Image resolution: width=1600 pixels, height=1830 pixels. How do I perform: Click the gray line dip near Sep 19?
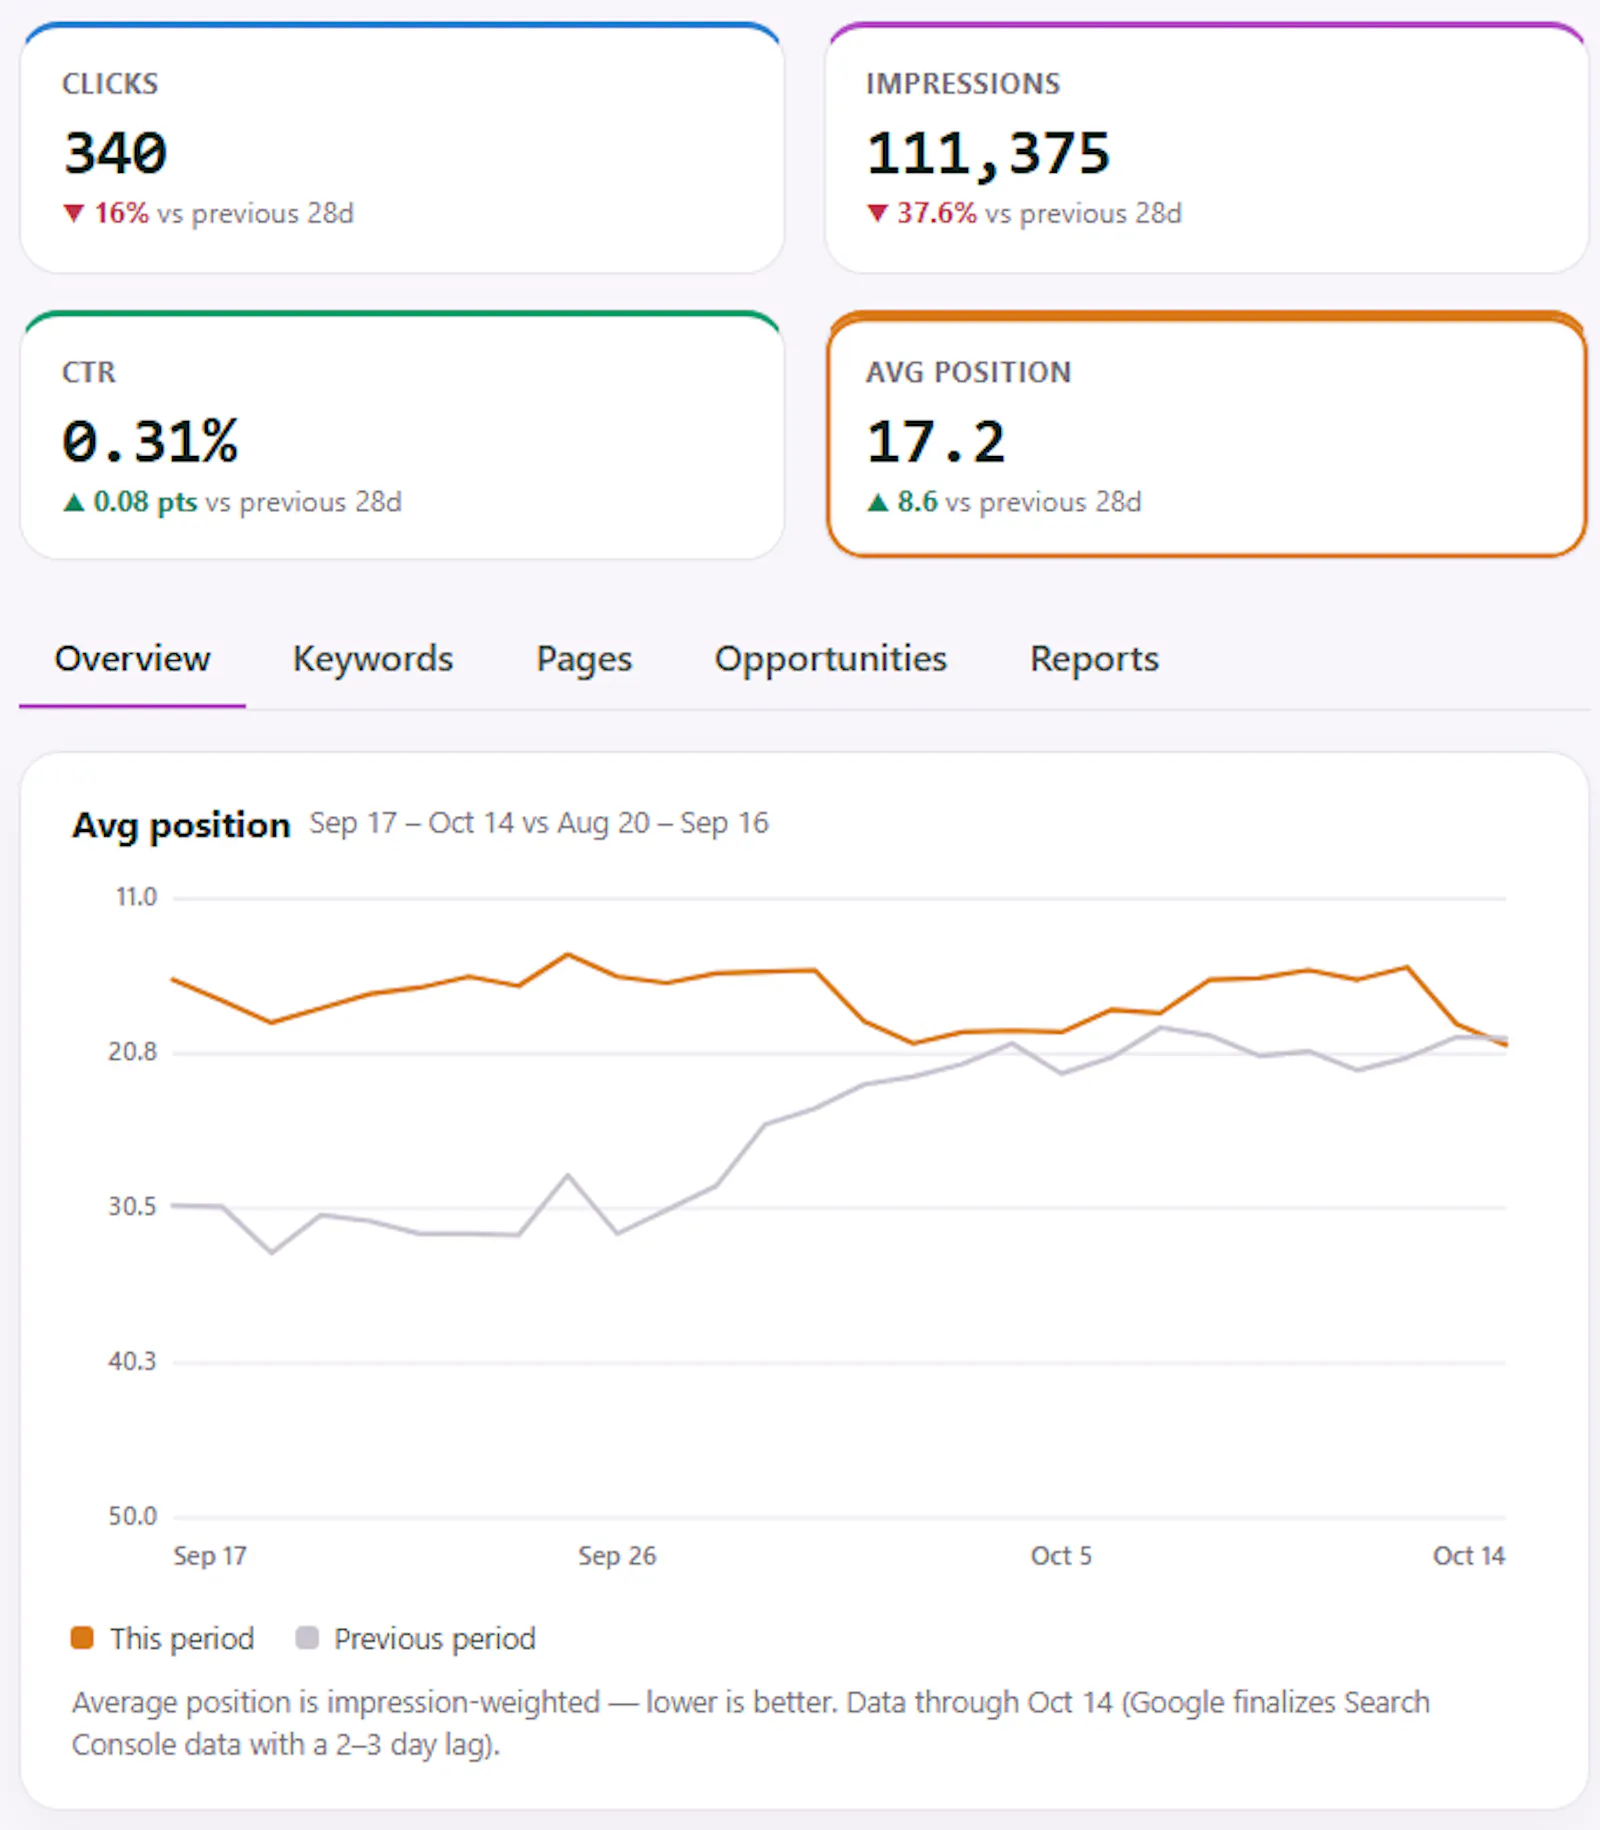tap(272, 1252)
